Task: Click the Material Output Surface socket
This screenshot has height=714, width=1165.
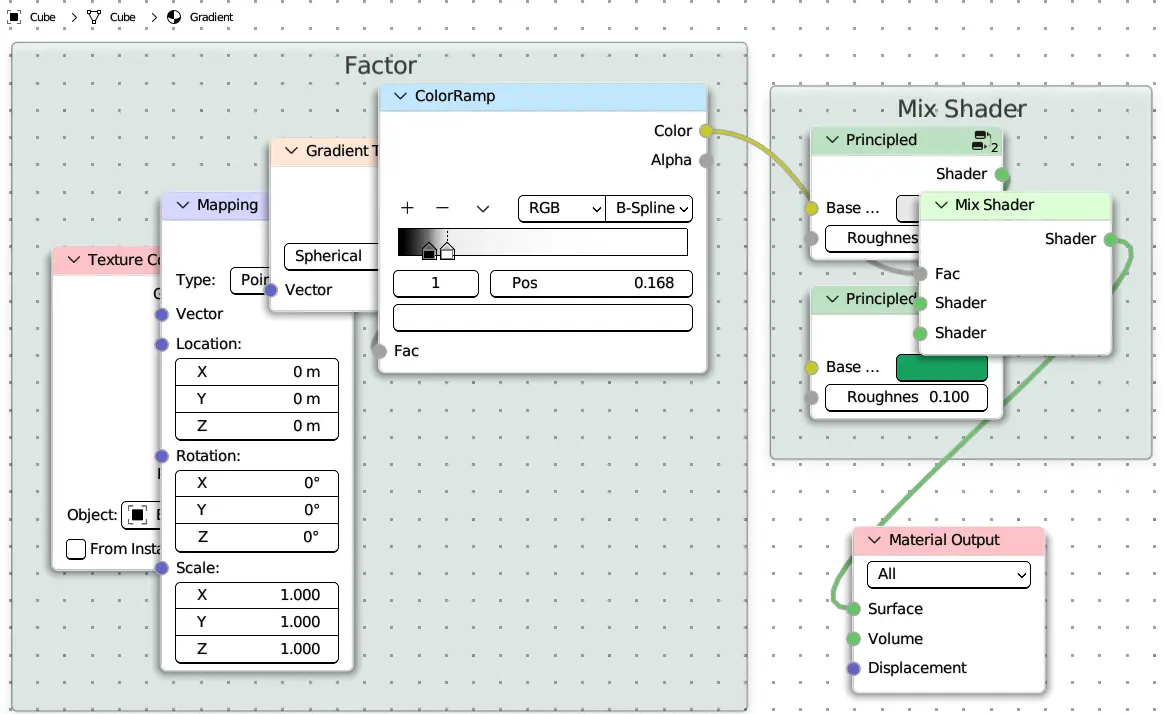Action: (x=854, y=608)
